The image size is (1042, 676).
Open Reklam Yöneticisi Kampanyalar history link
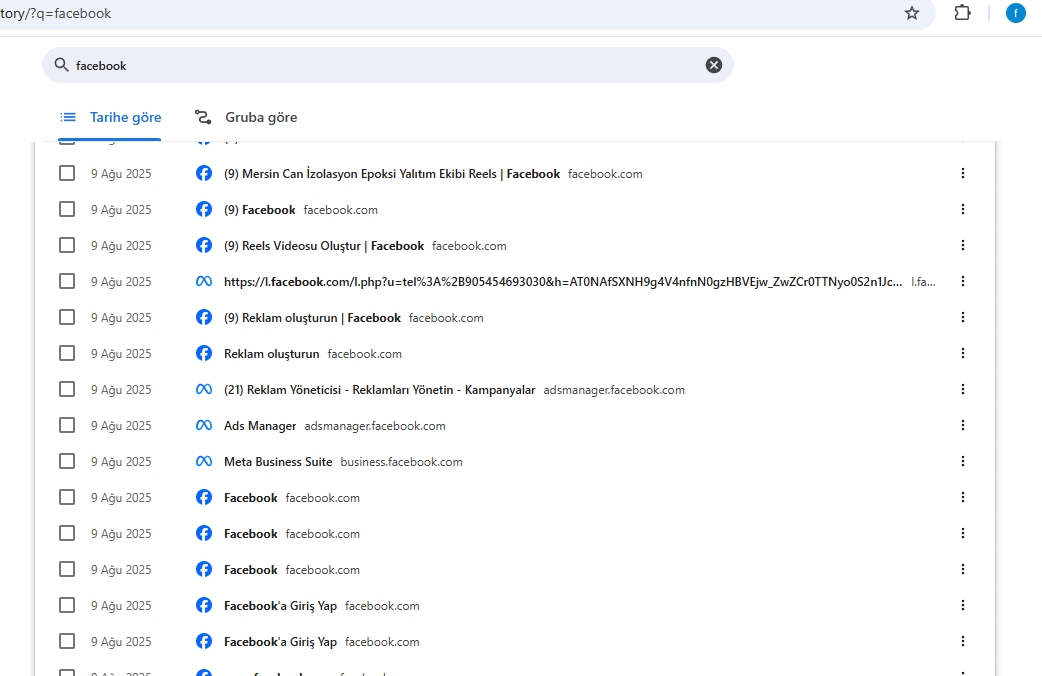[x=379, y=390]
